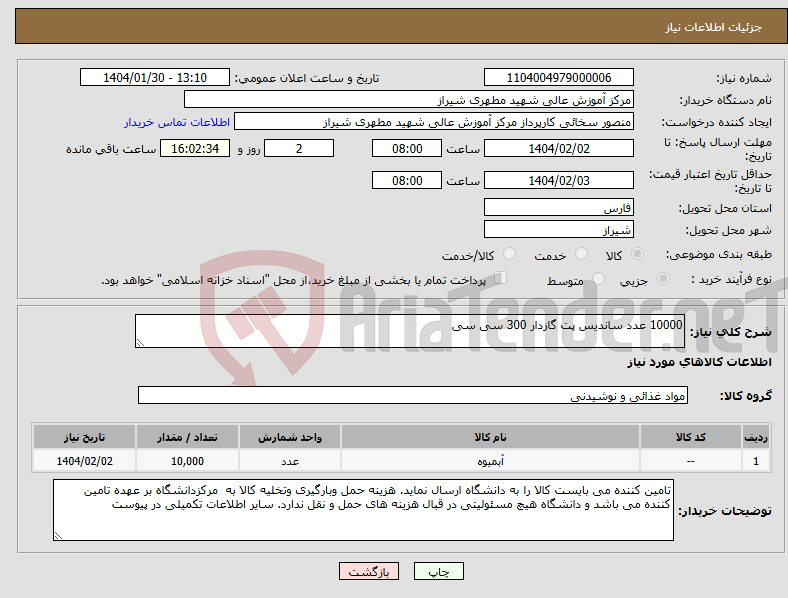Click the buyer organization name field
Screen dimensions: 788x598
tap(409, 99)
